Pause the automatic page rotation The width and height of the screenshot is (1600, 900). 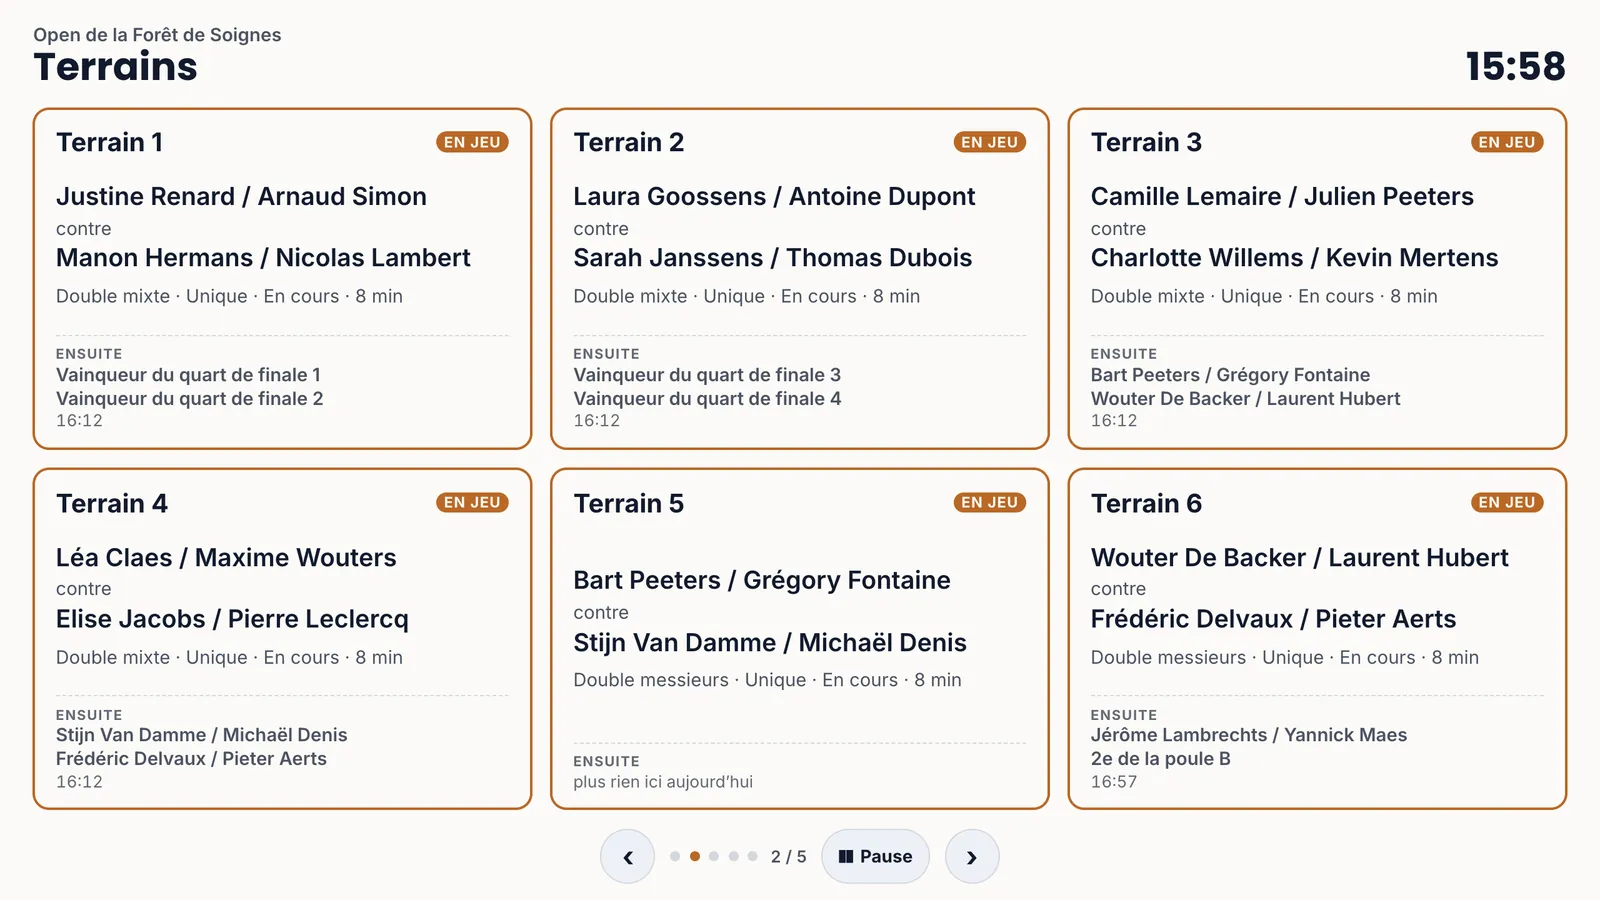pos(875,856)
